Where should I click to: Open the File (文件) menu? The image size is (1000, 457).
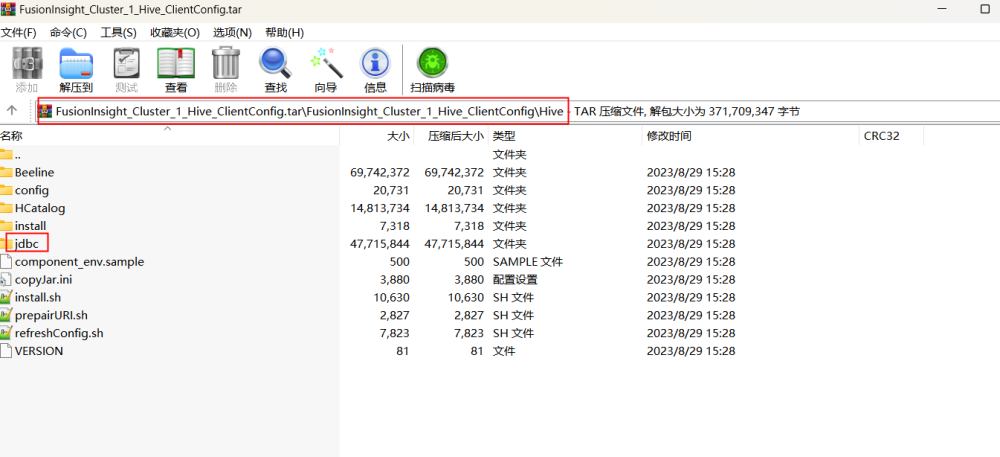pyautogui.click(x=19, y=33)
